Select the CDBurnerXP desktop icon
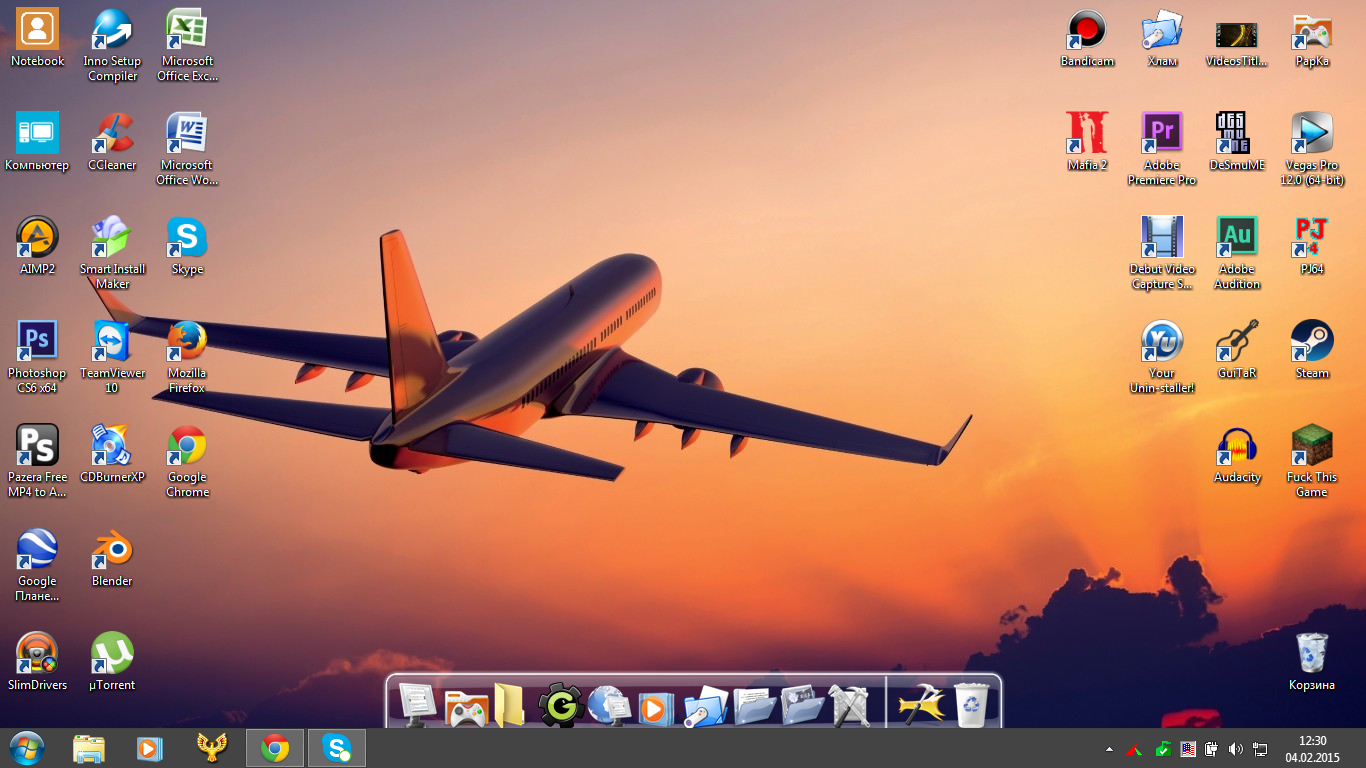Image resolution: width=1366 pixels, height=768 pixels. coord(112,454)
